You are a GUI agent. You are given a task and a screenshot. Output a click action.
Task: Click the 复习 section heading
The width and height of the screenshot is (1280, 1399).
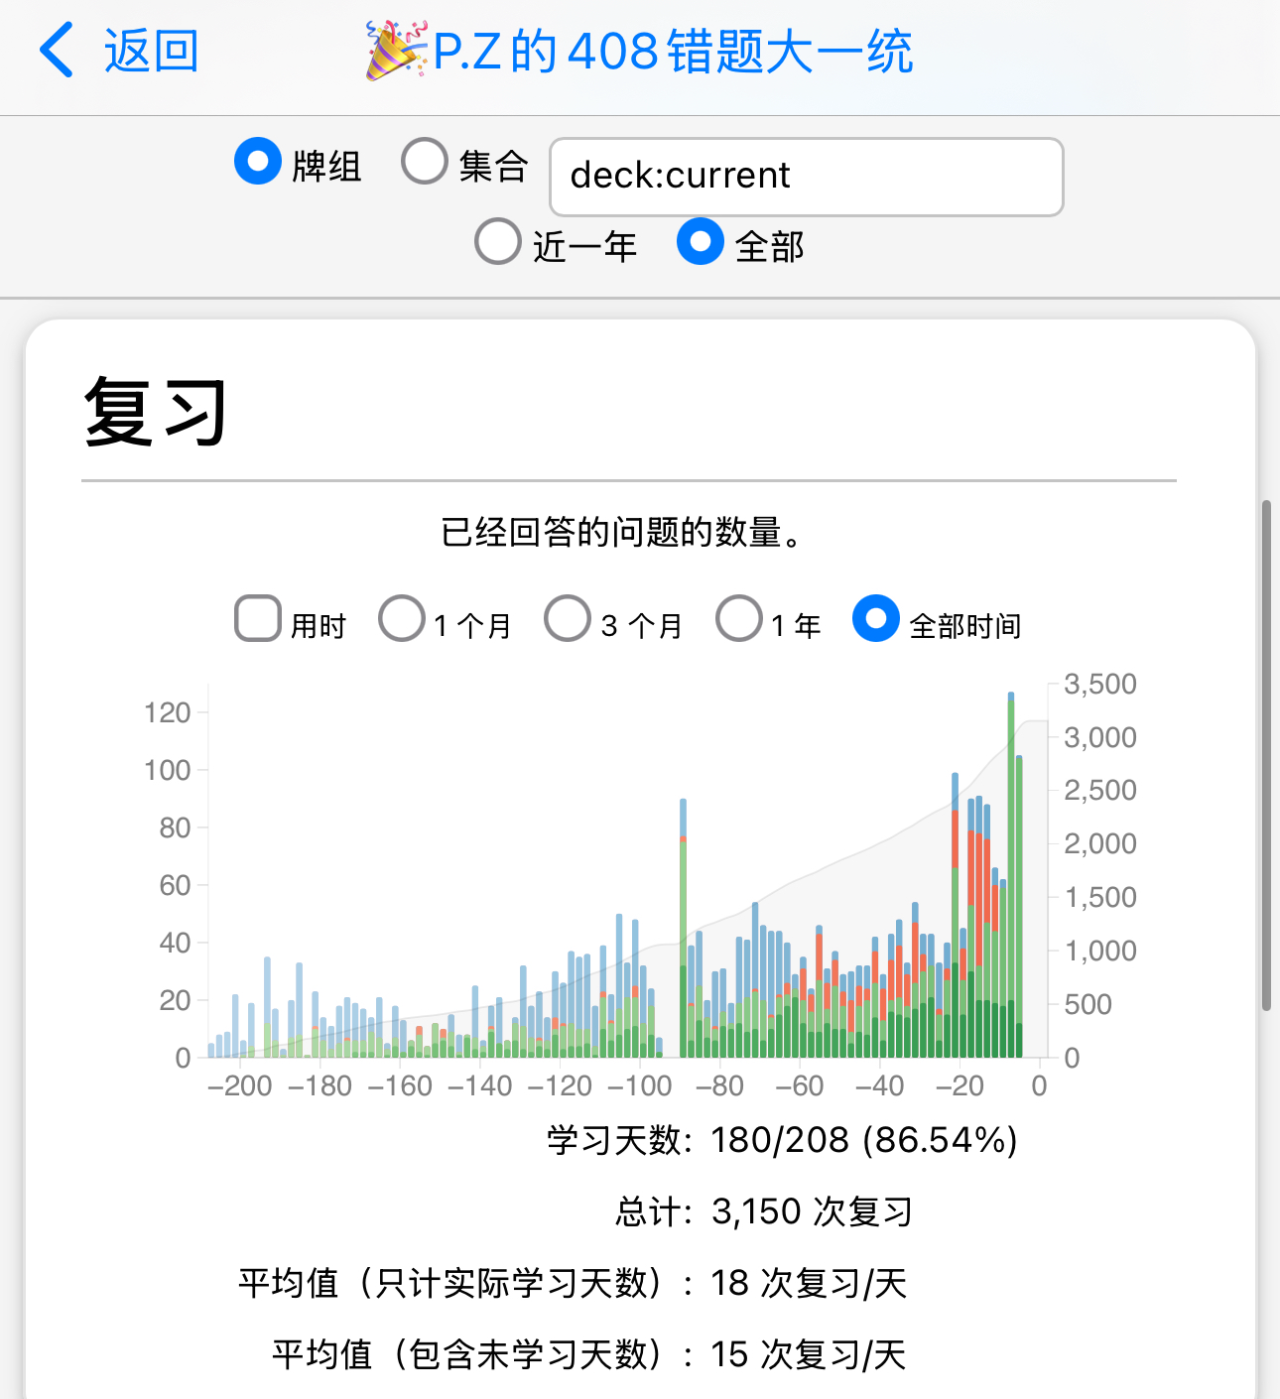(x=156, y=412)
